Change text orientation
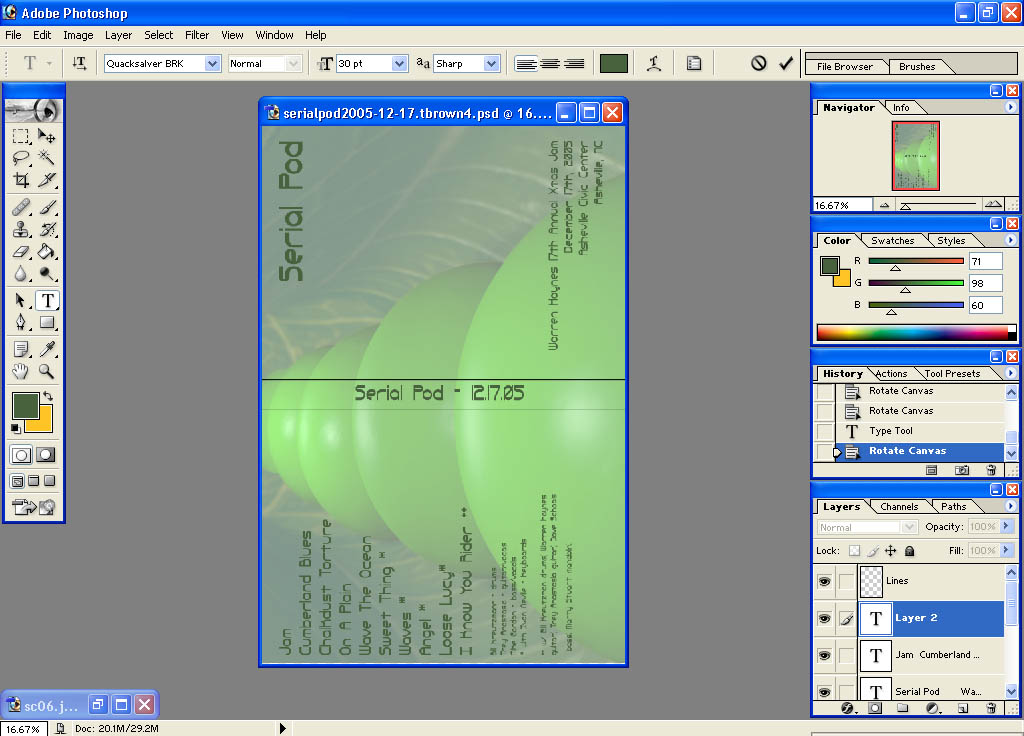The width and height of the screenshot is (1024, 736). (x=79, y=63)
